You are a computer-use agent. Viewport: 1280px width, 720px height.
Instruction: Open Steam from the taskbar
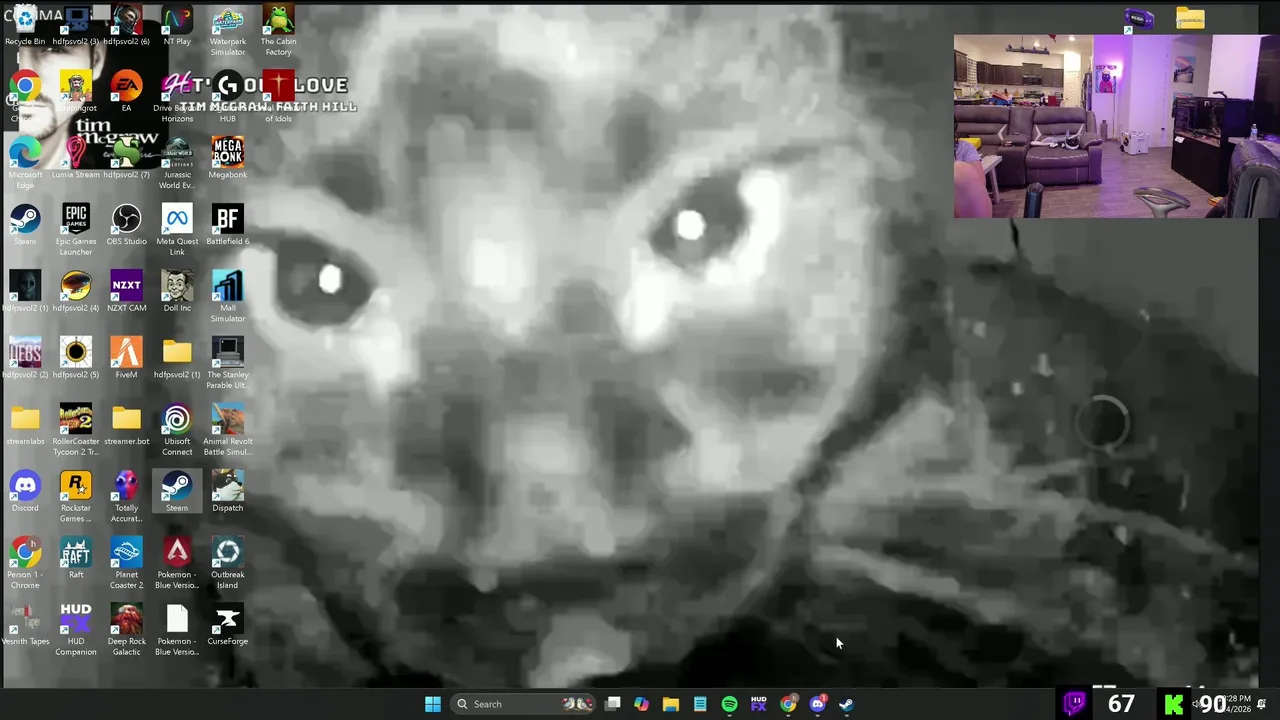(847, 704)
